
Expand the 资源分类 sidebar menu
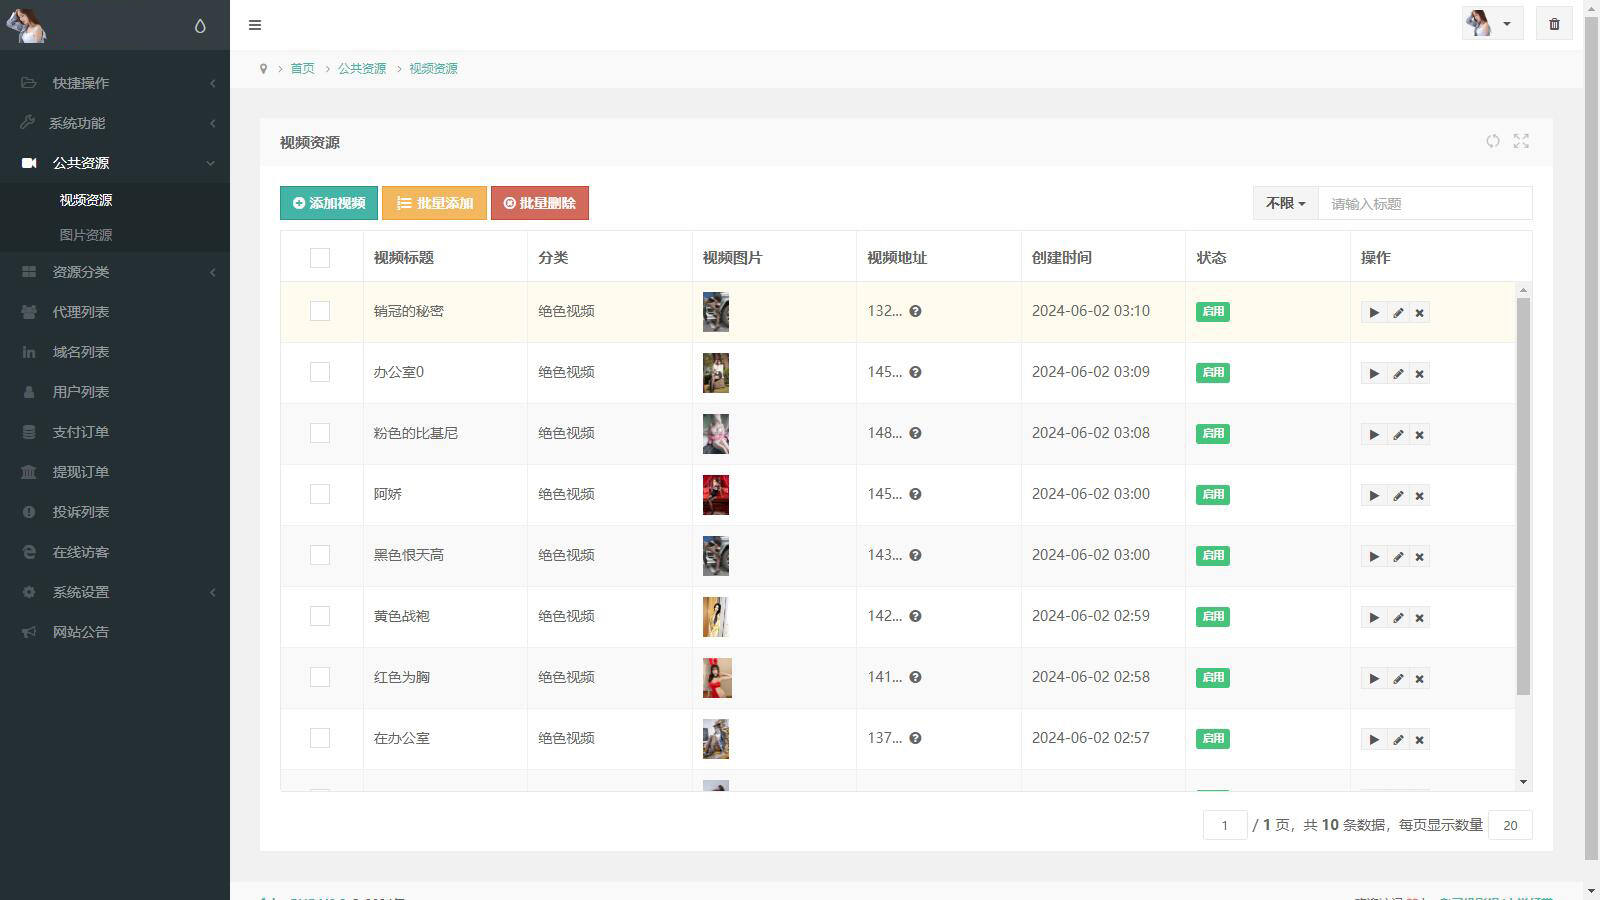point(115,272)
